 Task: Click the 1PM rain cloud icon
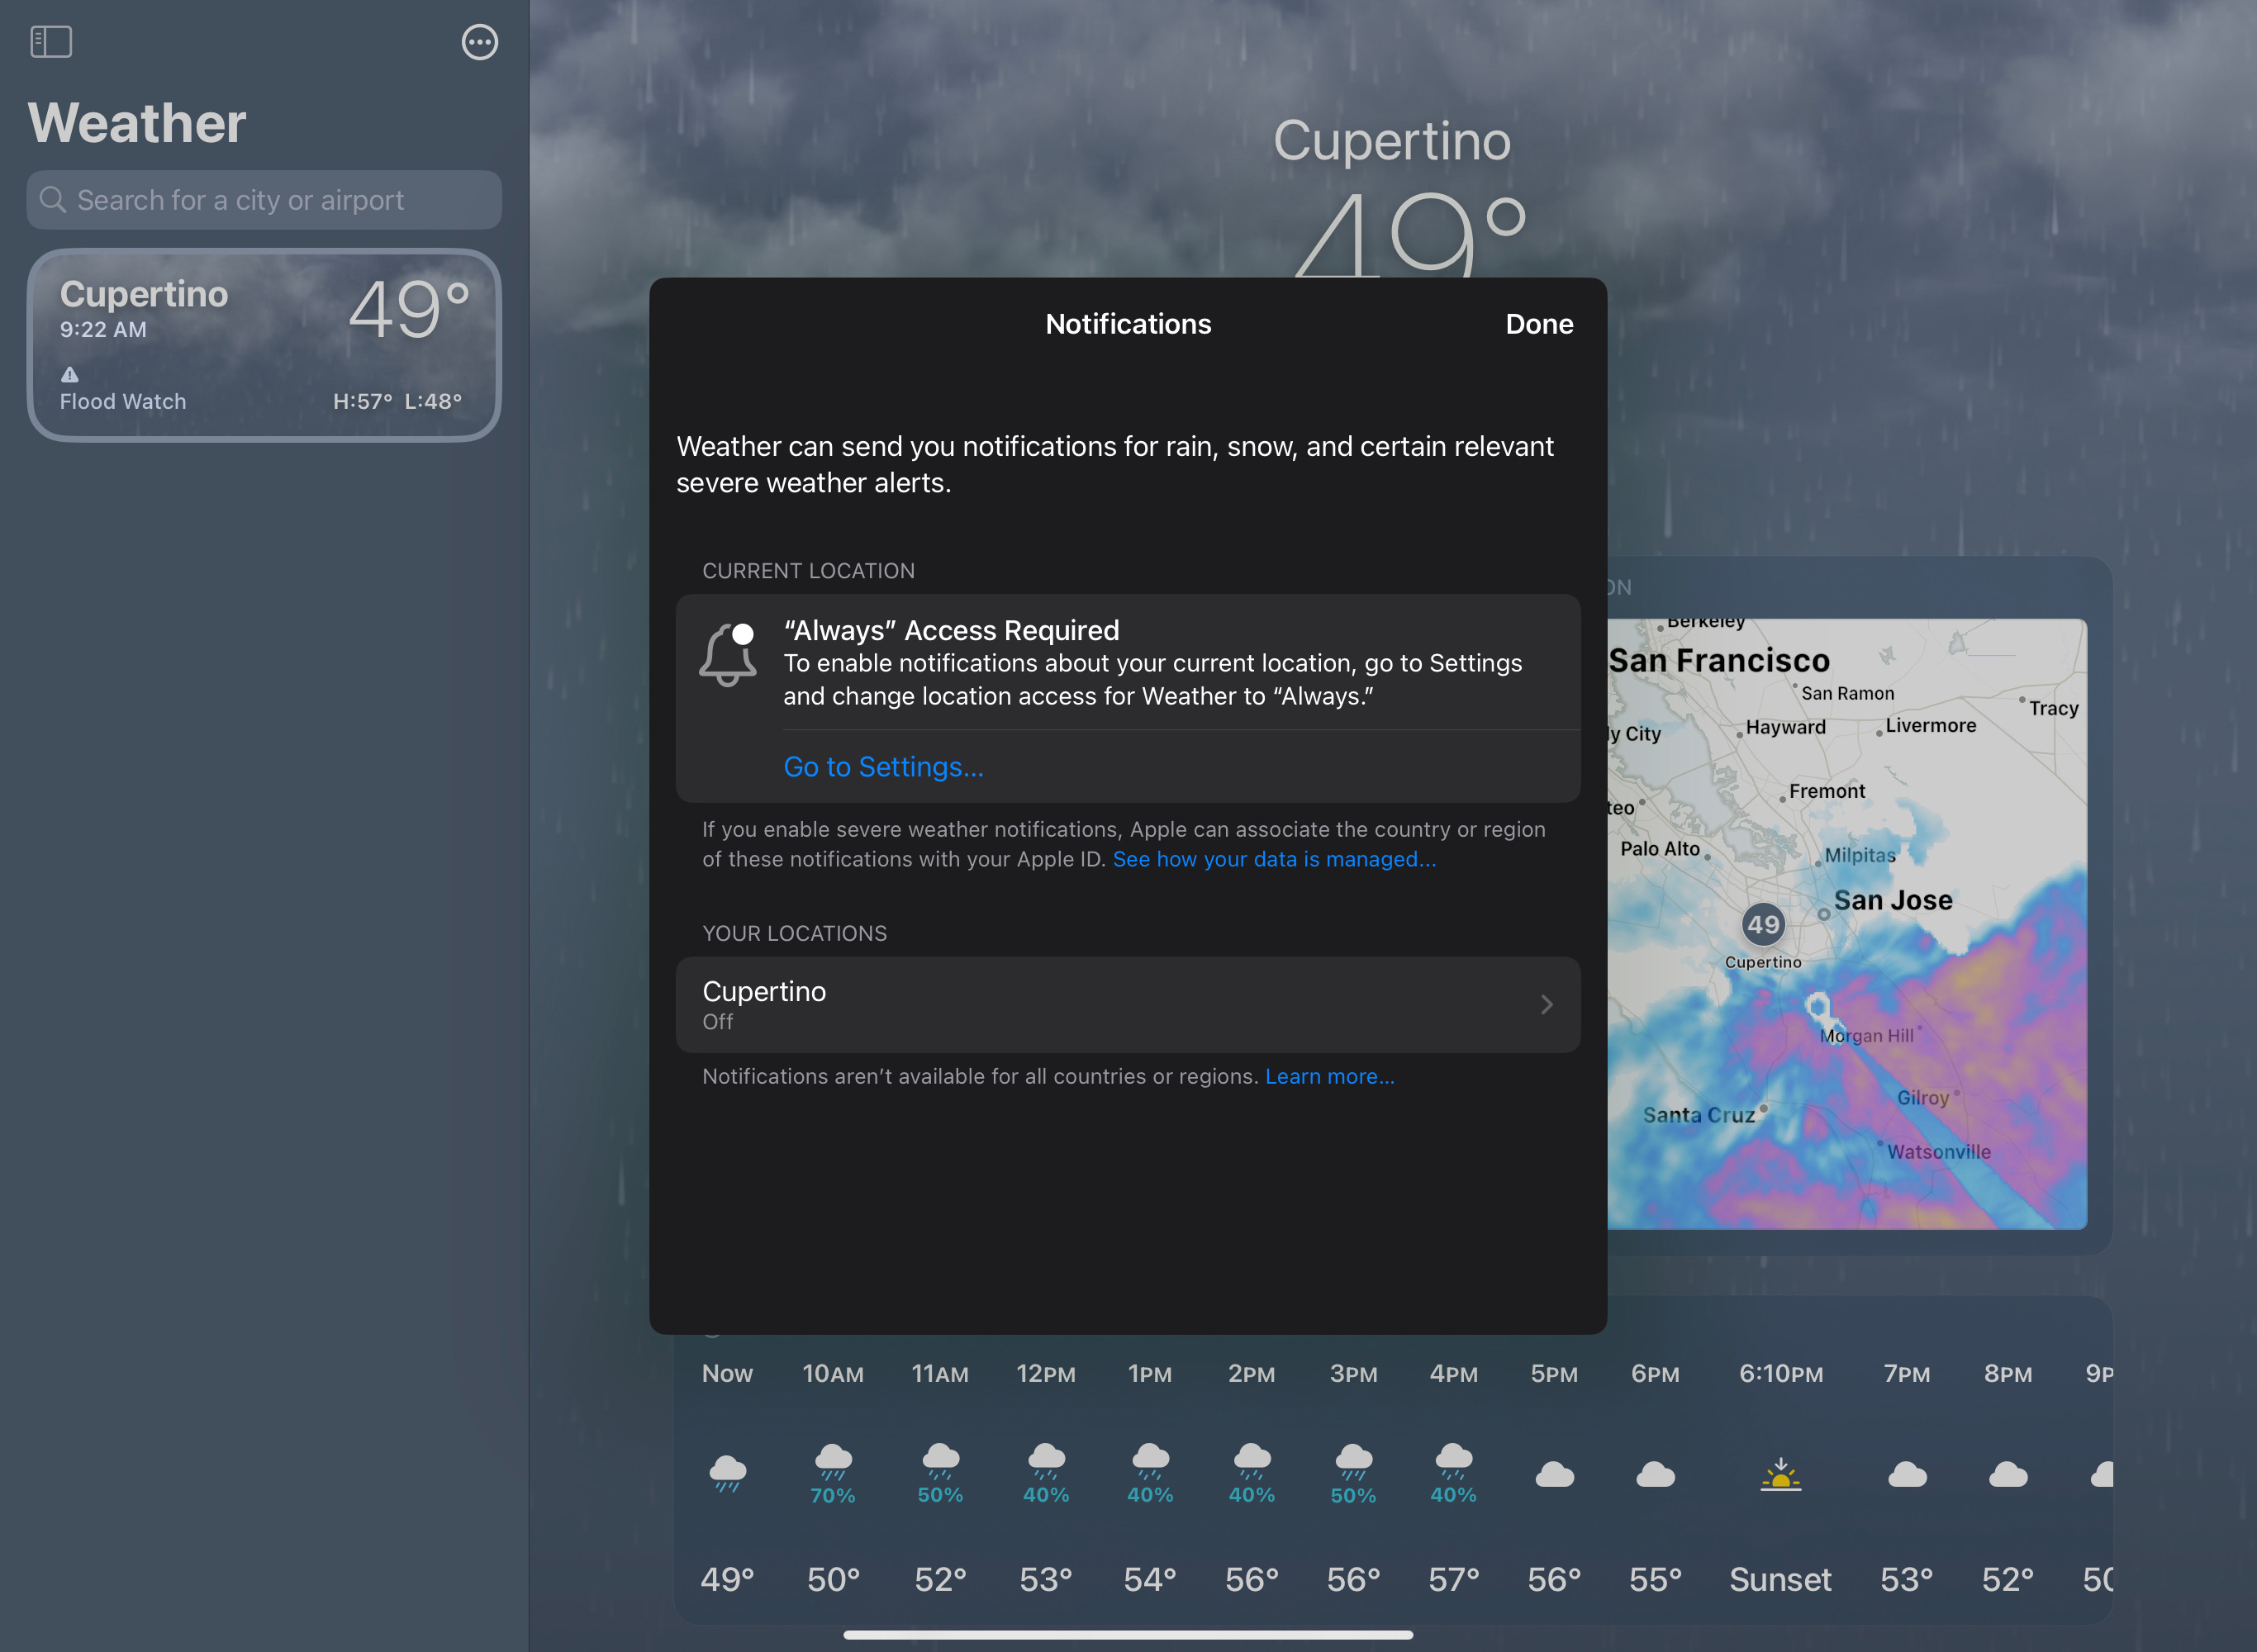click(1150, 1461)
